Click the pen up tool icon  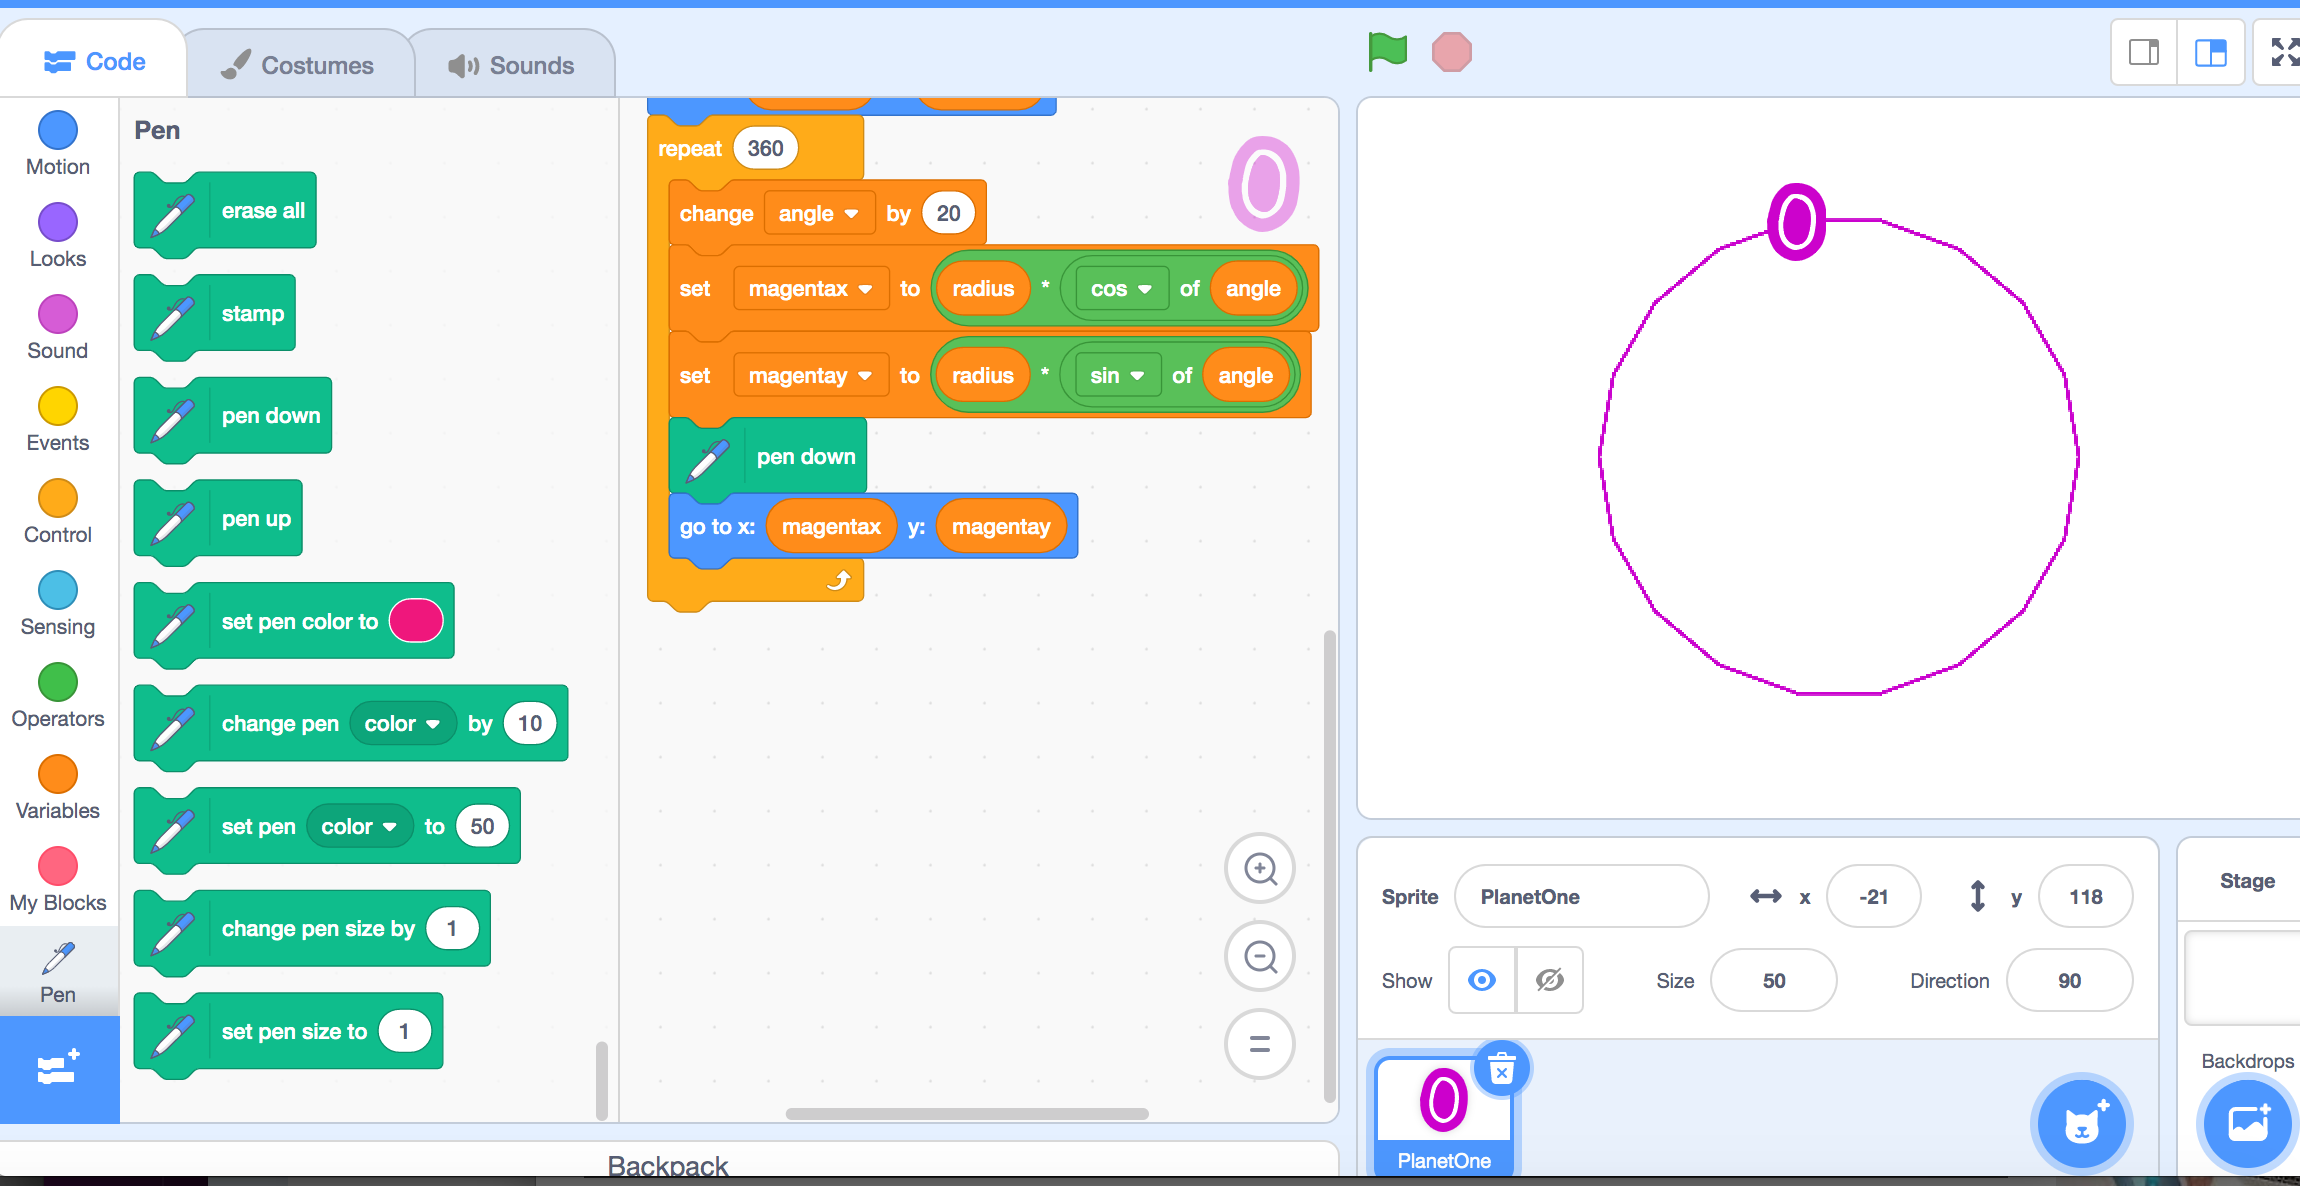pyautogui.click(x=174, y=519)
